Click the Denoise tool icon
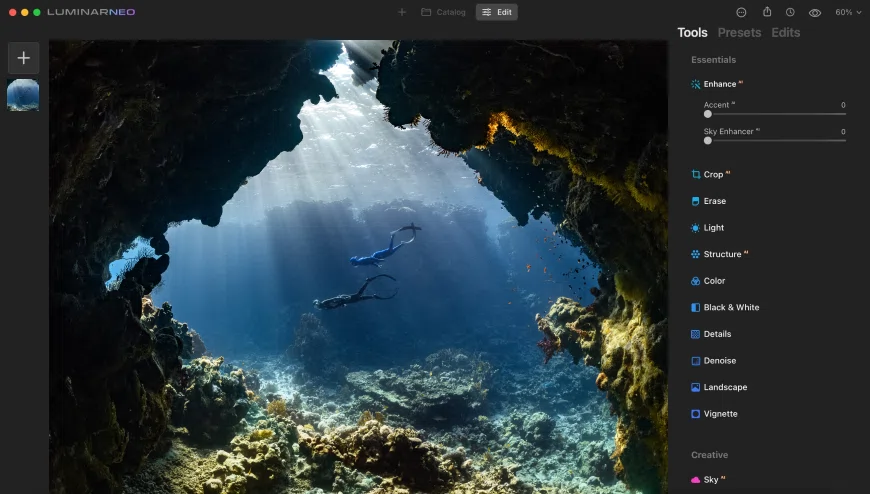This screenshot has height=494, width=870. tap(695, 361)
